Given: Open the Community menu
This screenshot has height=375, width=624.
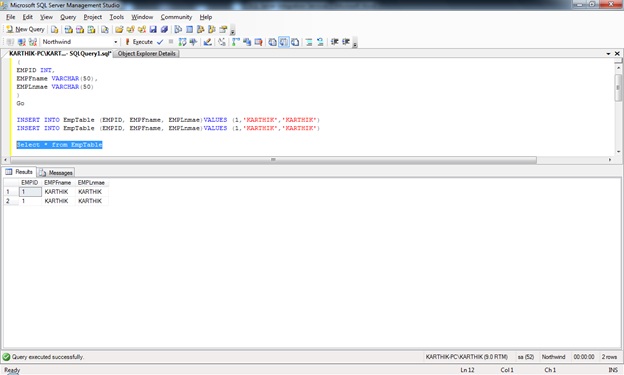Looking at the screenshot, I should 176,17.
